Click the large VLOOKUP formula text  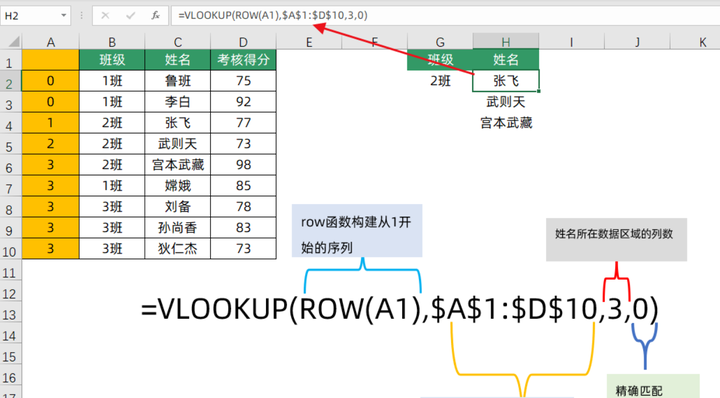pyautogui.click(x=399, y=308)
